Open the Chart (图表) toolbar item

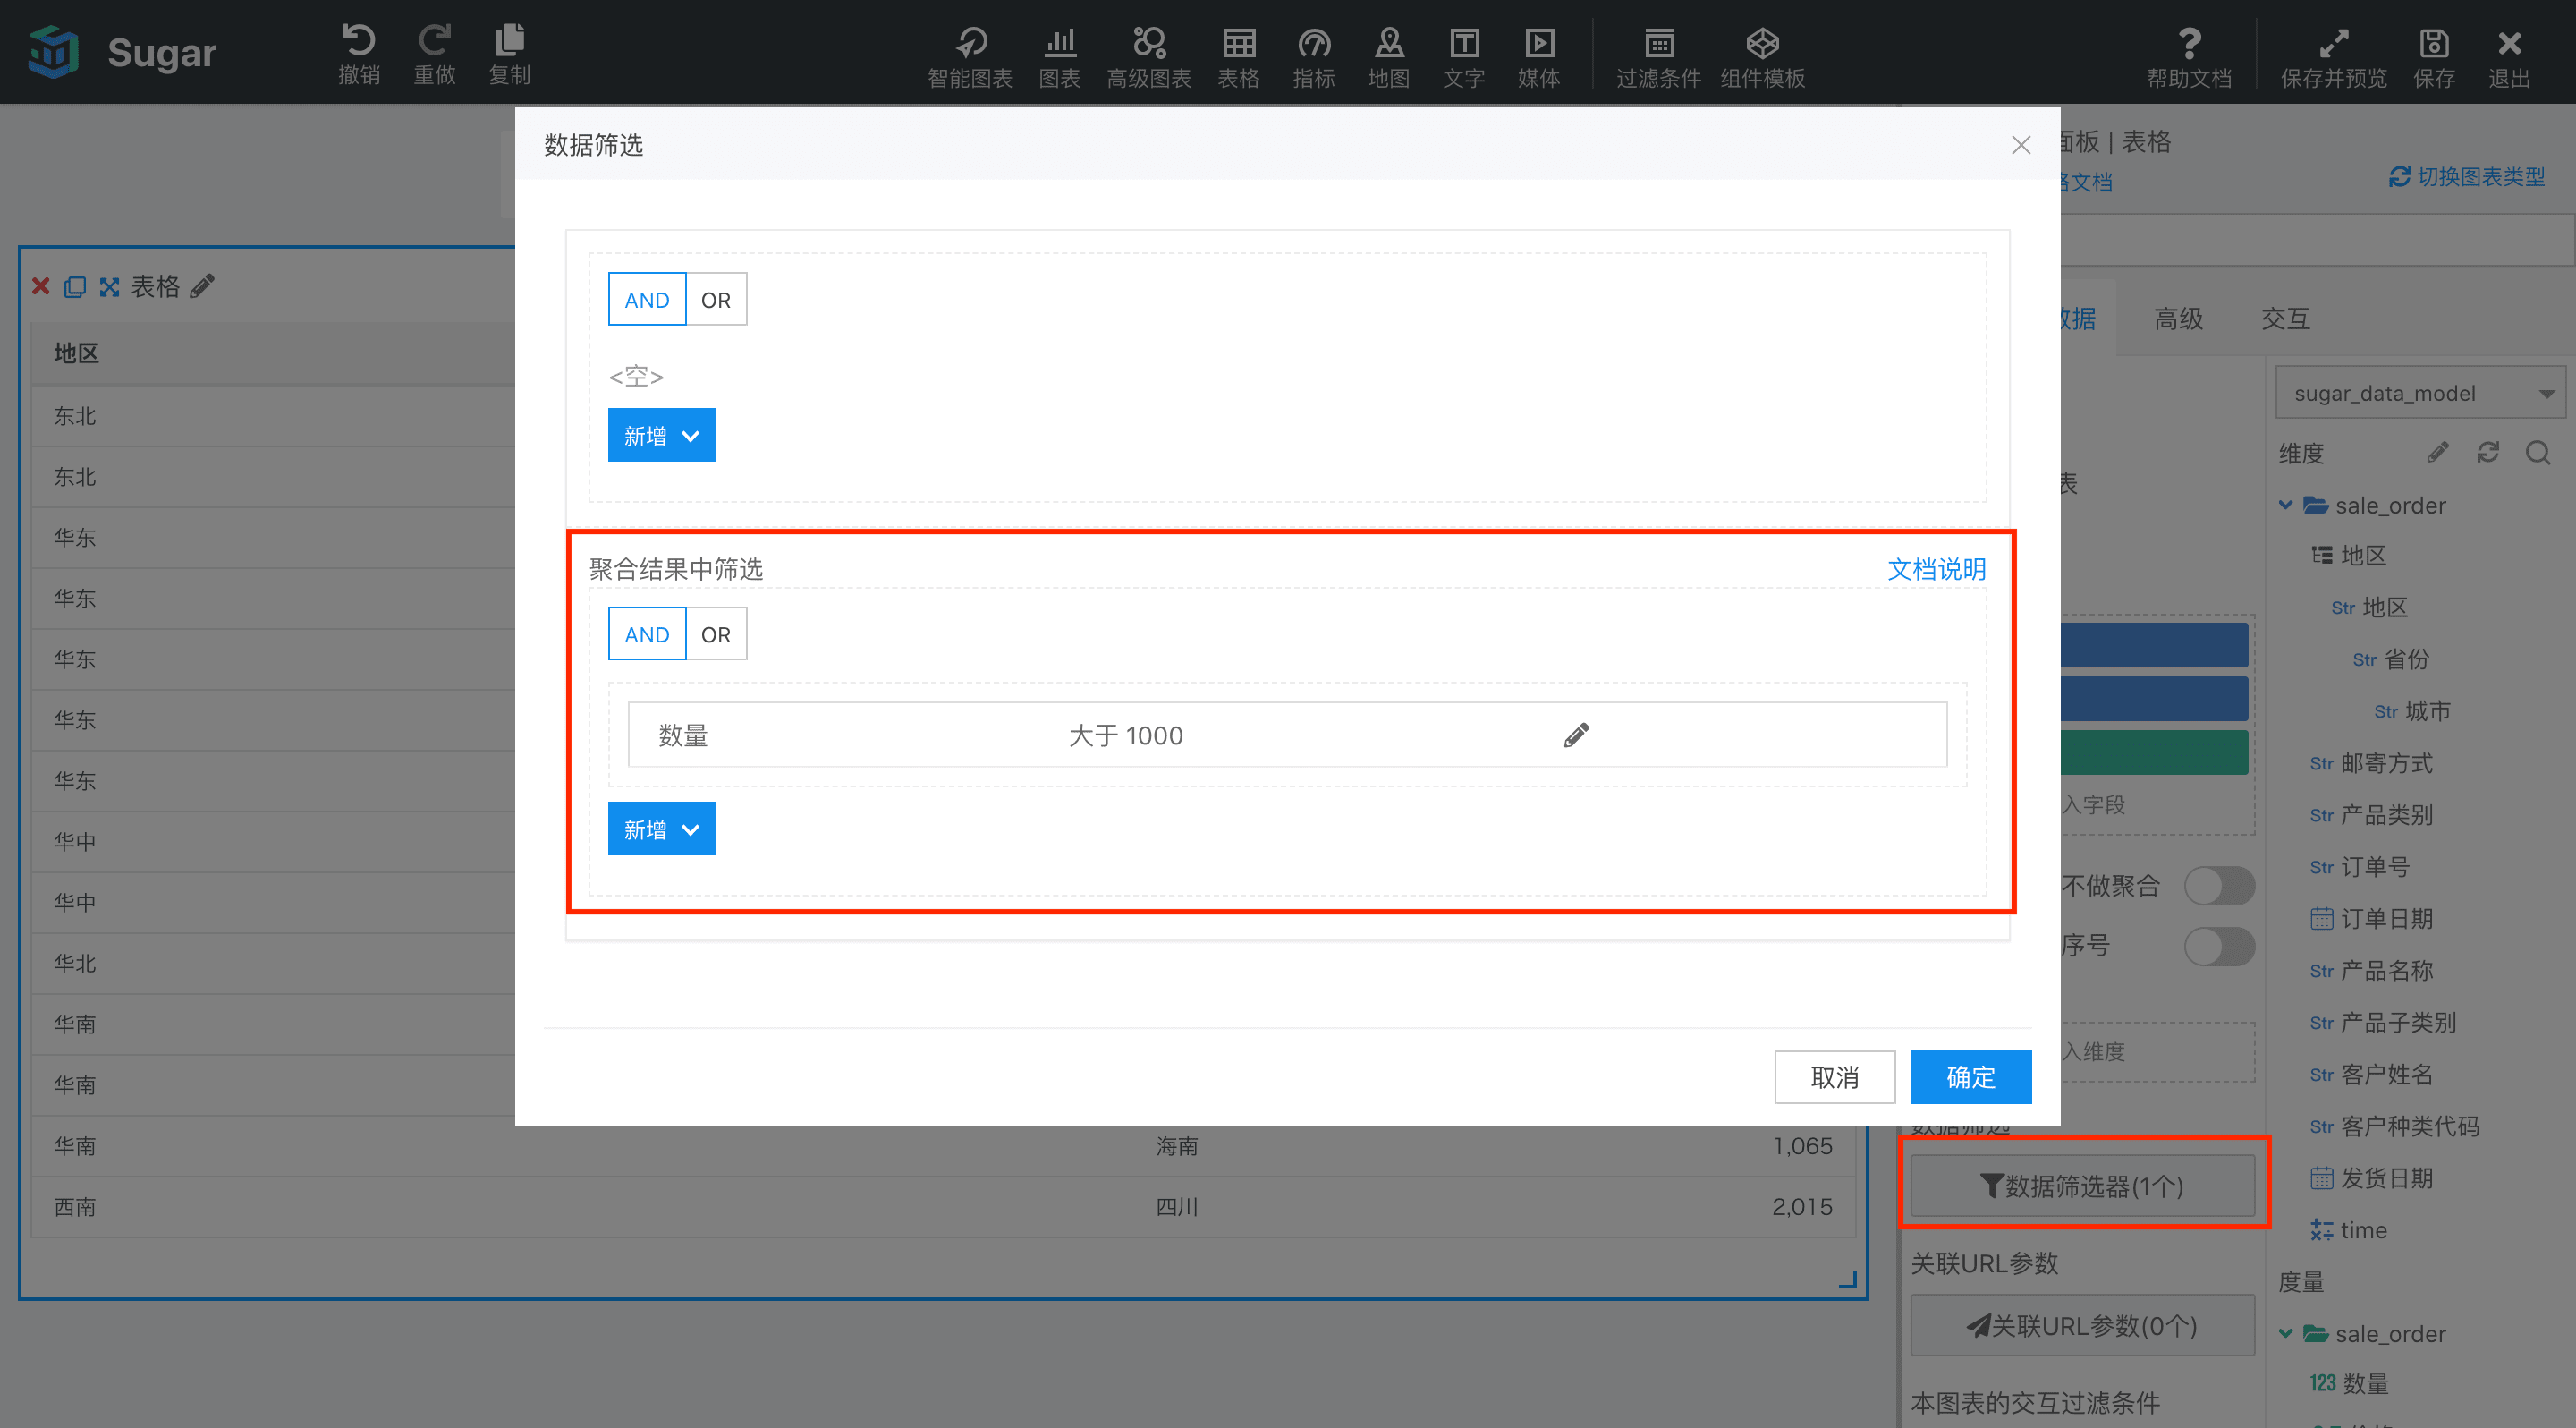tap(1059, 57)
